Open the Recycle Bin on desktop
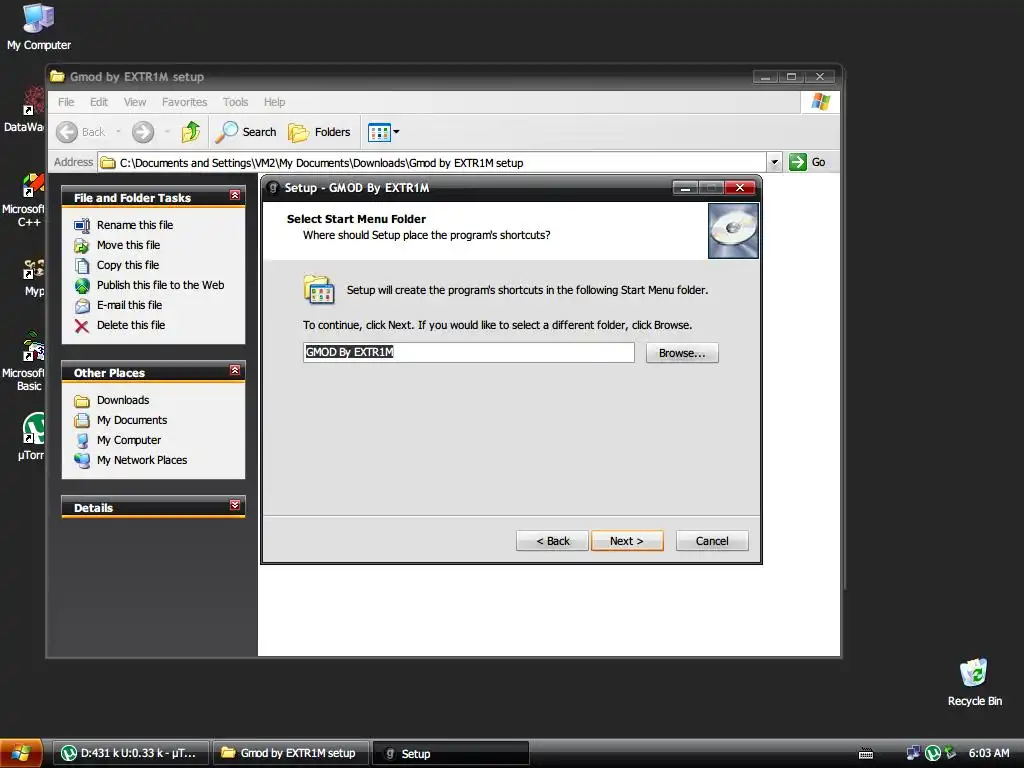The width and height of the screenshot is (1024, 768). tap(974, 683)
